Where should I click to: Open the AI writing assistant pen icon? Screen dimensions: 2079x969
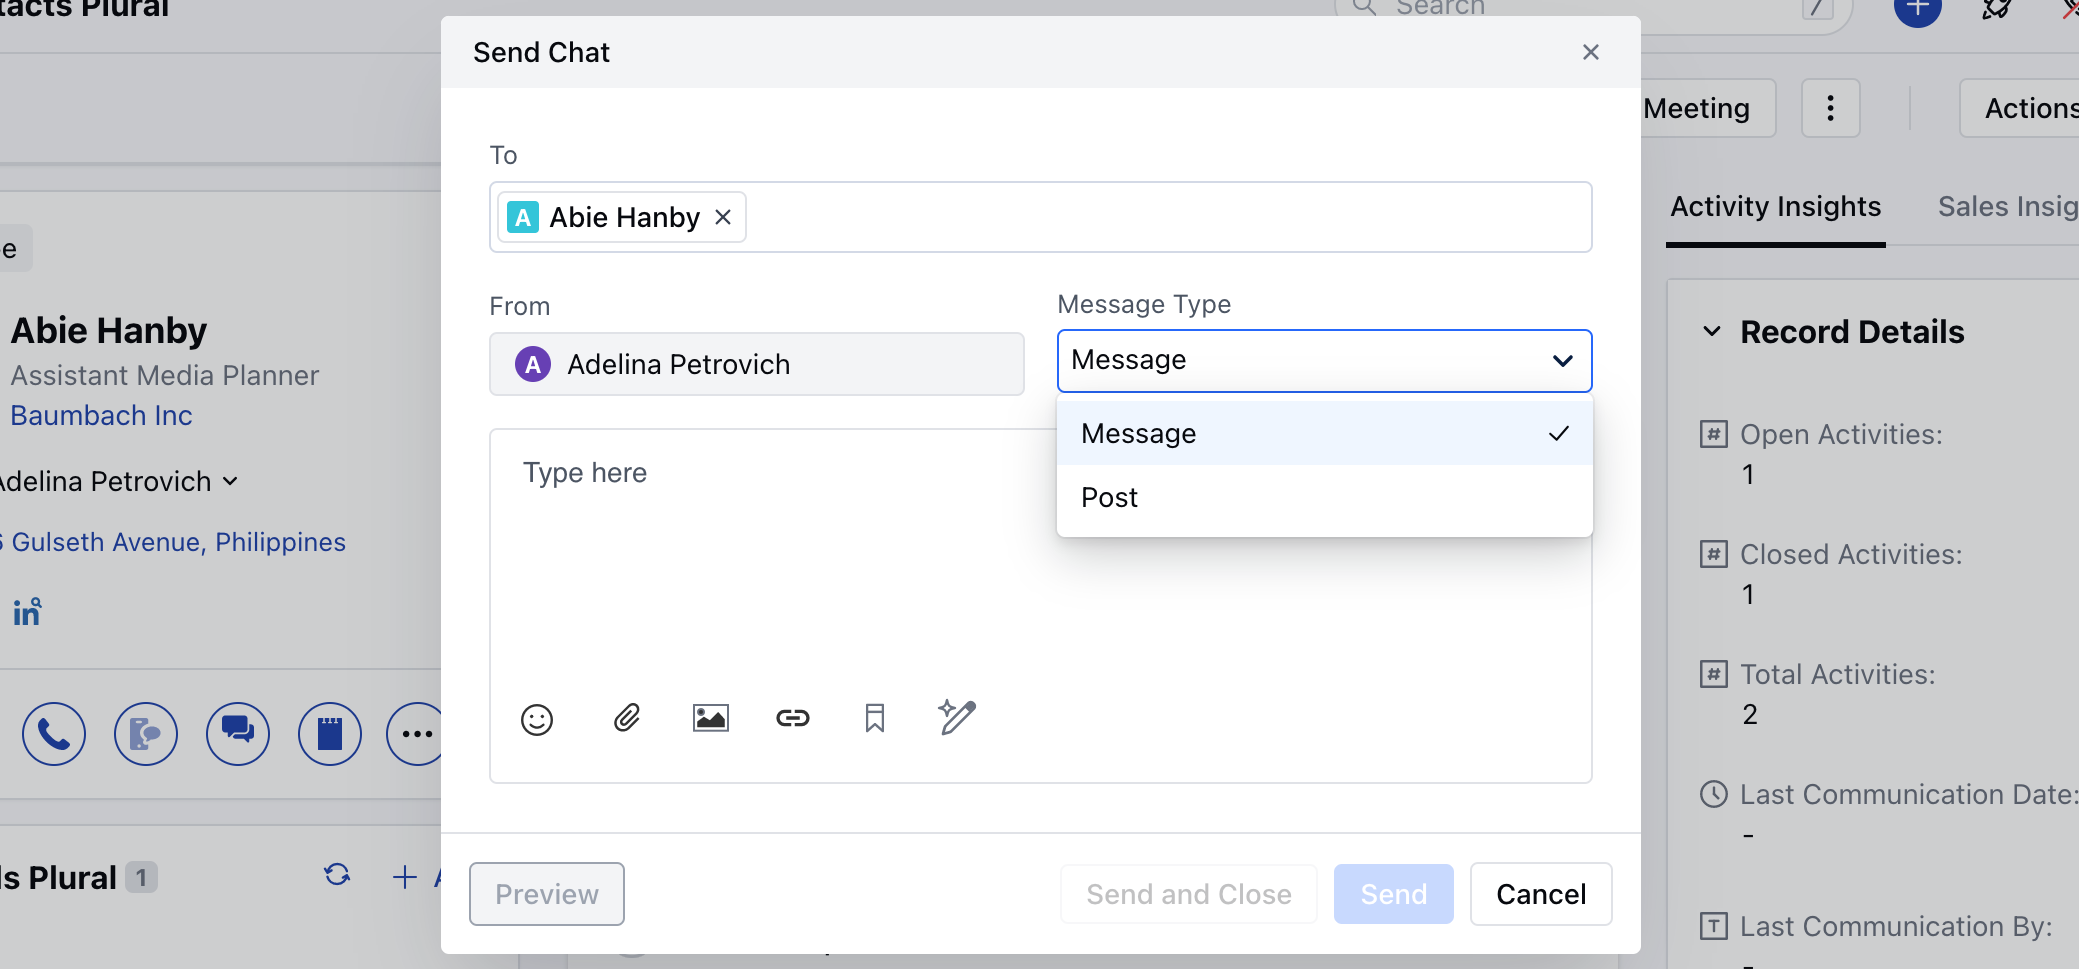click(x=956, y=717)
